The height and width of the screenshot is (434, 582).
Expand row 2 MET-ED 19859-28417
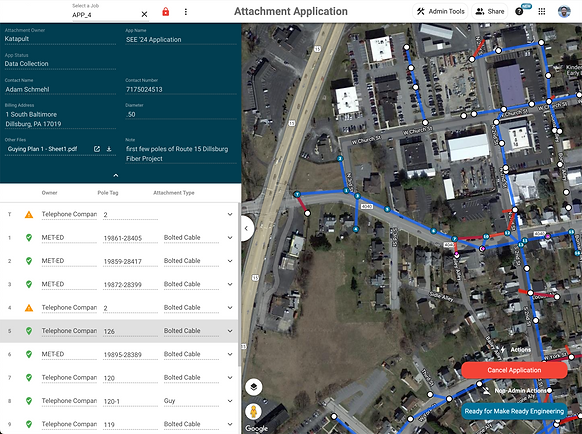230,261
